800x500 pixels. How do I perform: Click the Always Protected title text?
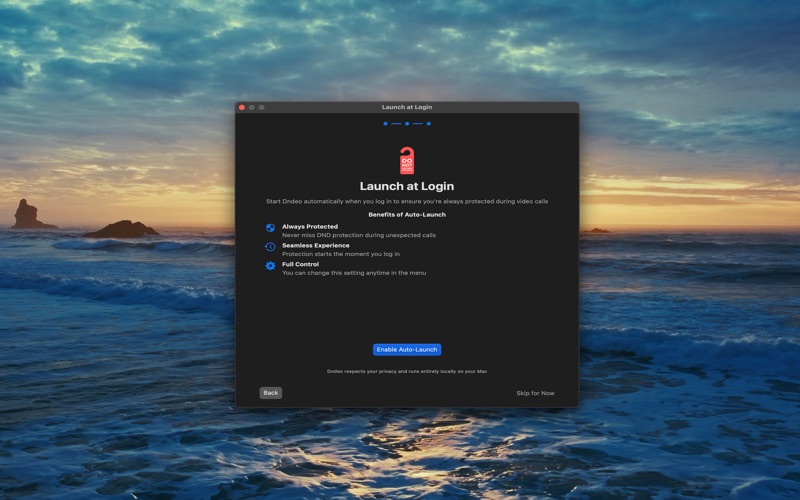pyautogui.click(x=310, y=227)
